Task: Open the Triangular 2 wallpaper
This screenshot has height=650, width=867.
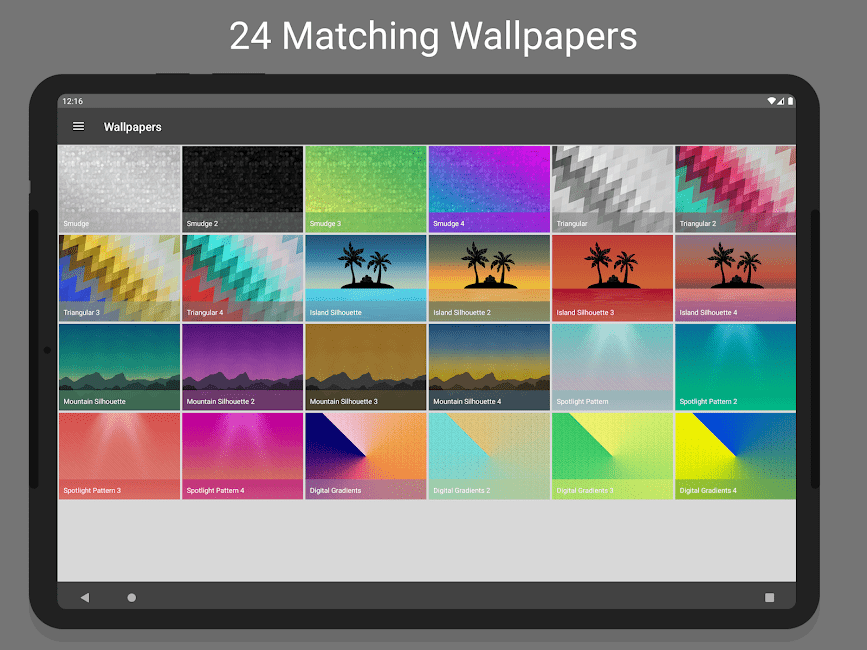Action: pyautogui.click(x=735, y=189)
